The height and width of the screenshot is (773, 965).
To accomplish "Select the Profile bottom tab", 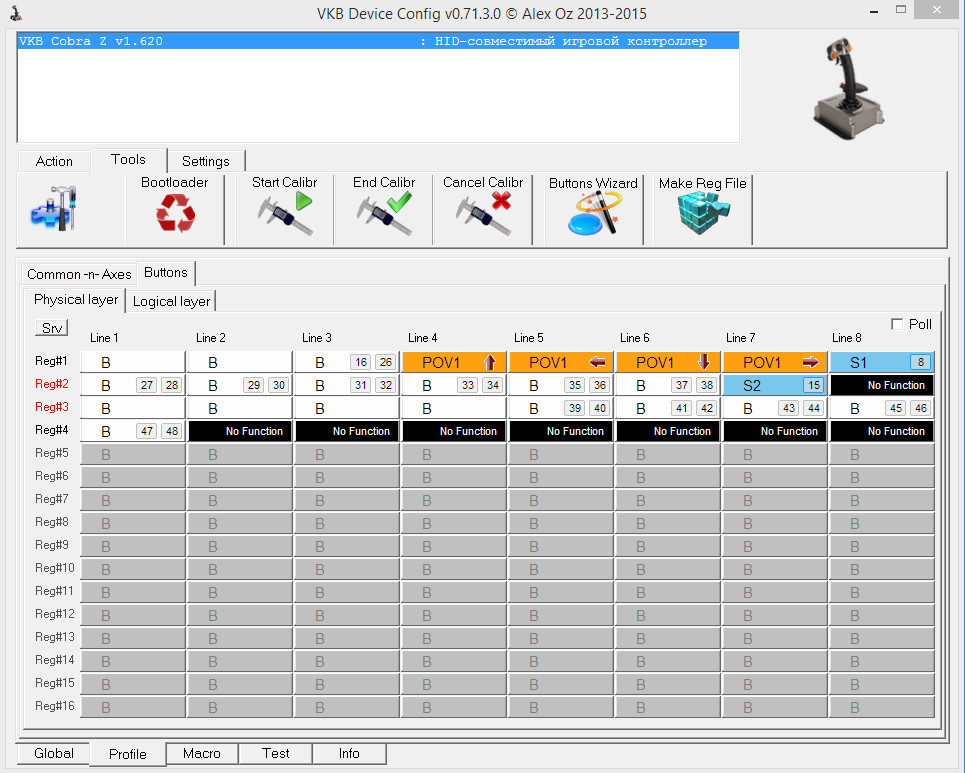I will pos(127,754).
